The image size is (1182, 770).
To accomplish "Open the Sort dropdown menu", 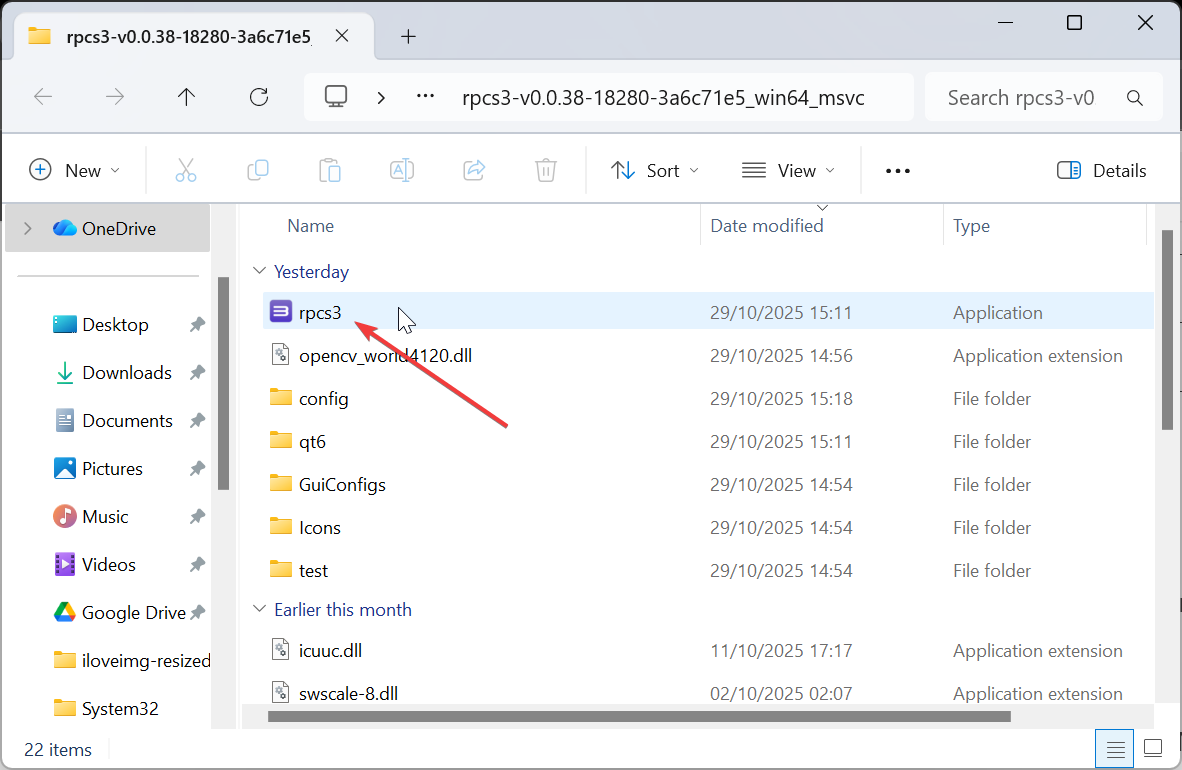I will (x=654, y=170).
